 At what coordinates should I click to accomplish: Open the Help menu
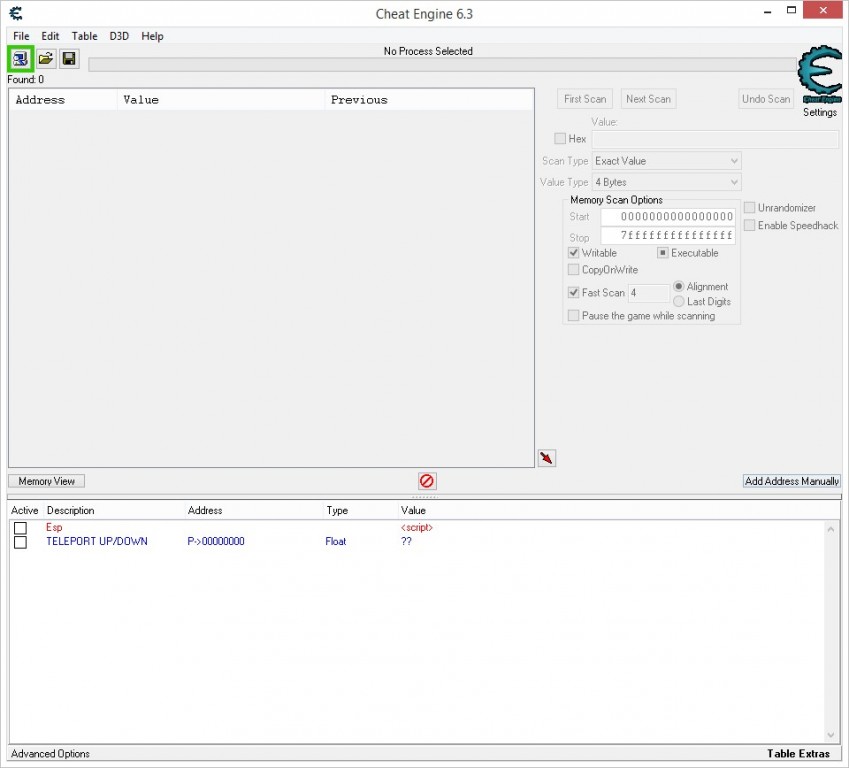(x=152, y=36)
